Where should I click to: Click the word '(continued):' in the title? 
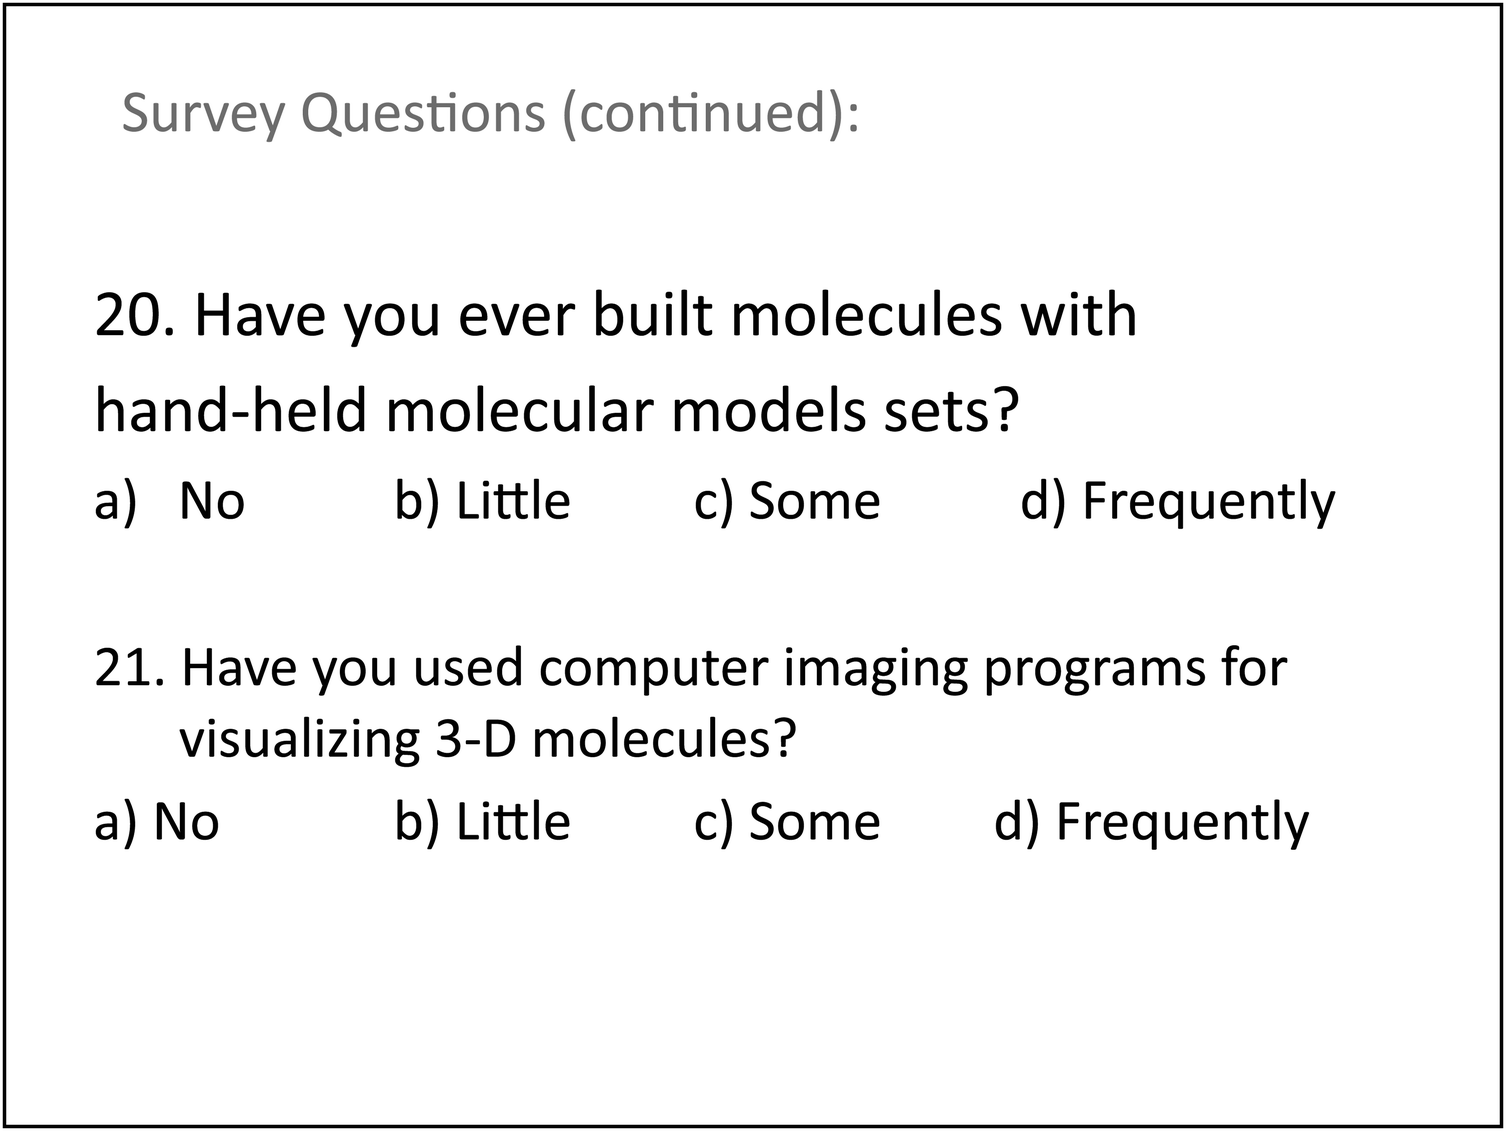coord(710,113)
